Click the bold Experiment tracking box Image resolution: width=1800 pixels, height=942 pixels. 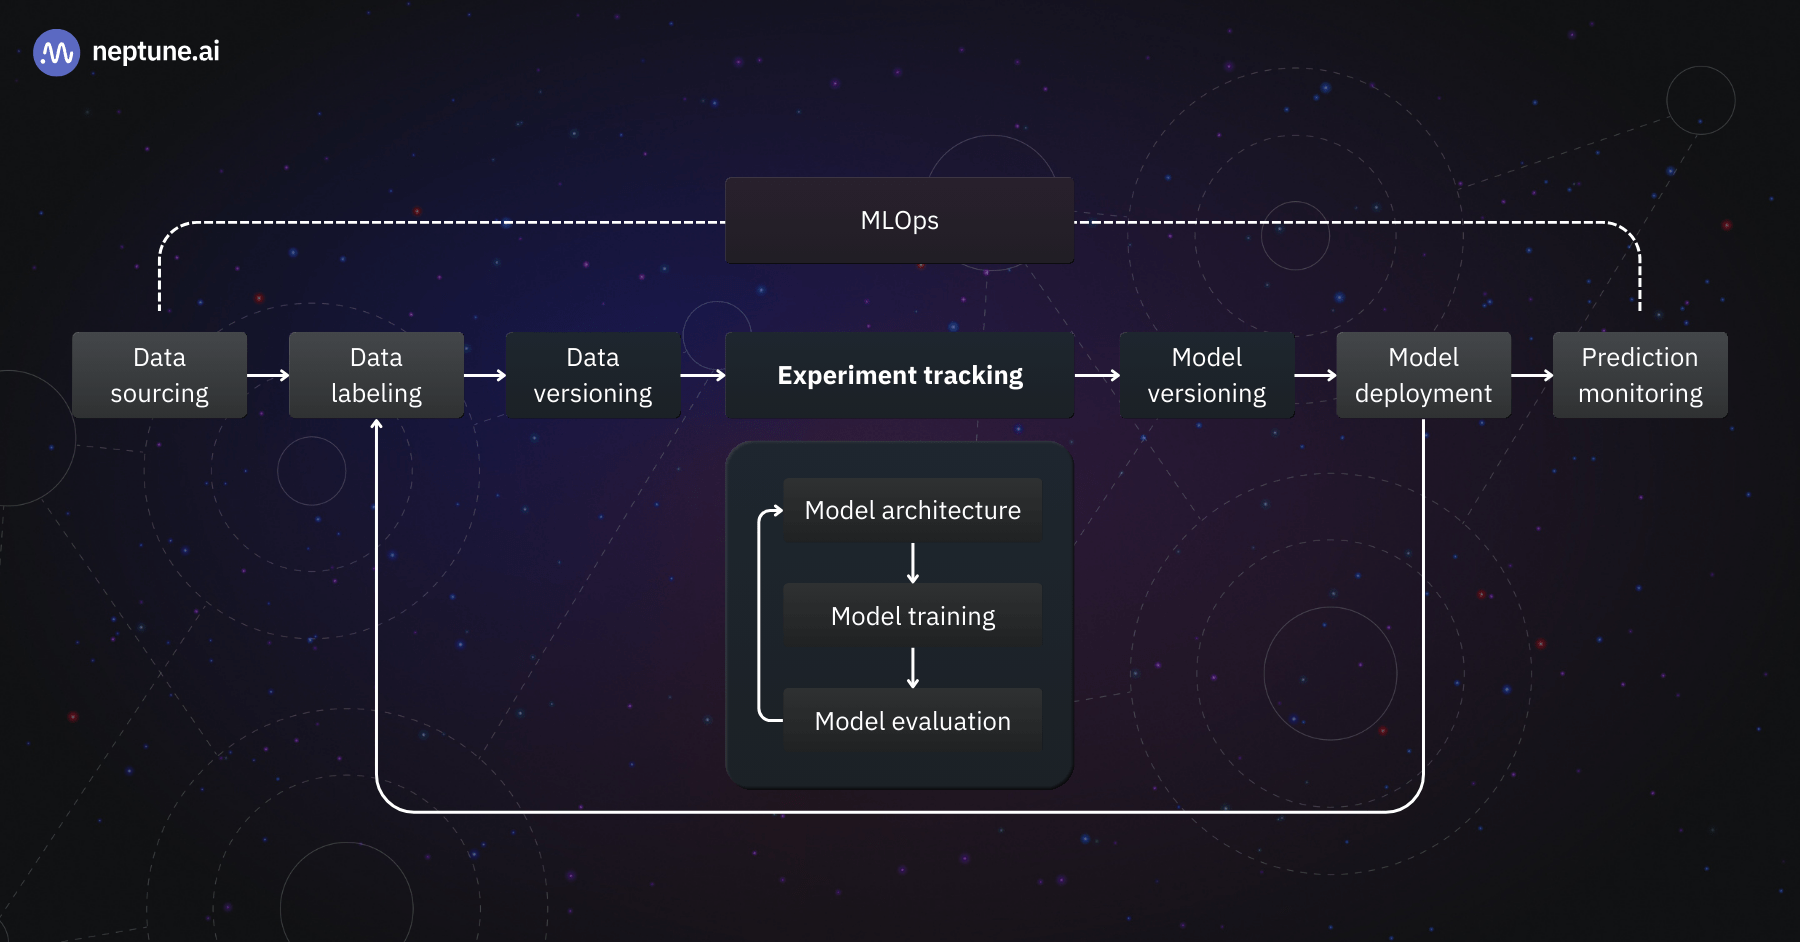point(899,374)
